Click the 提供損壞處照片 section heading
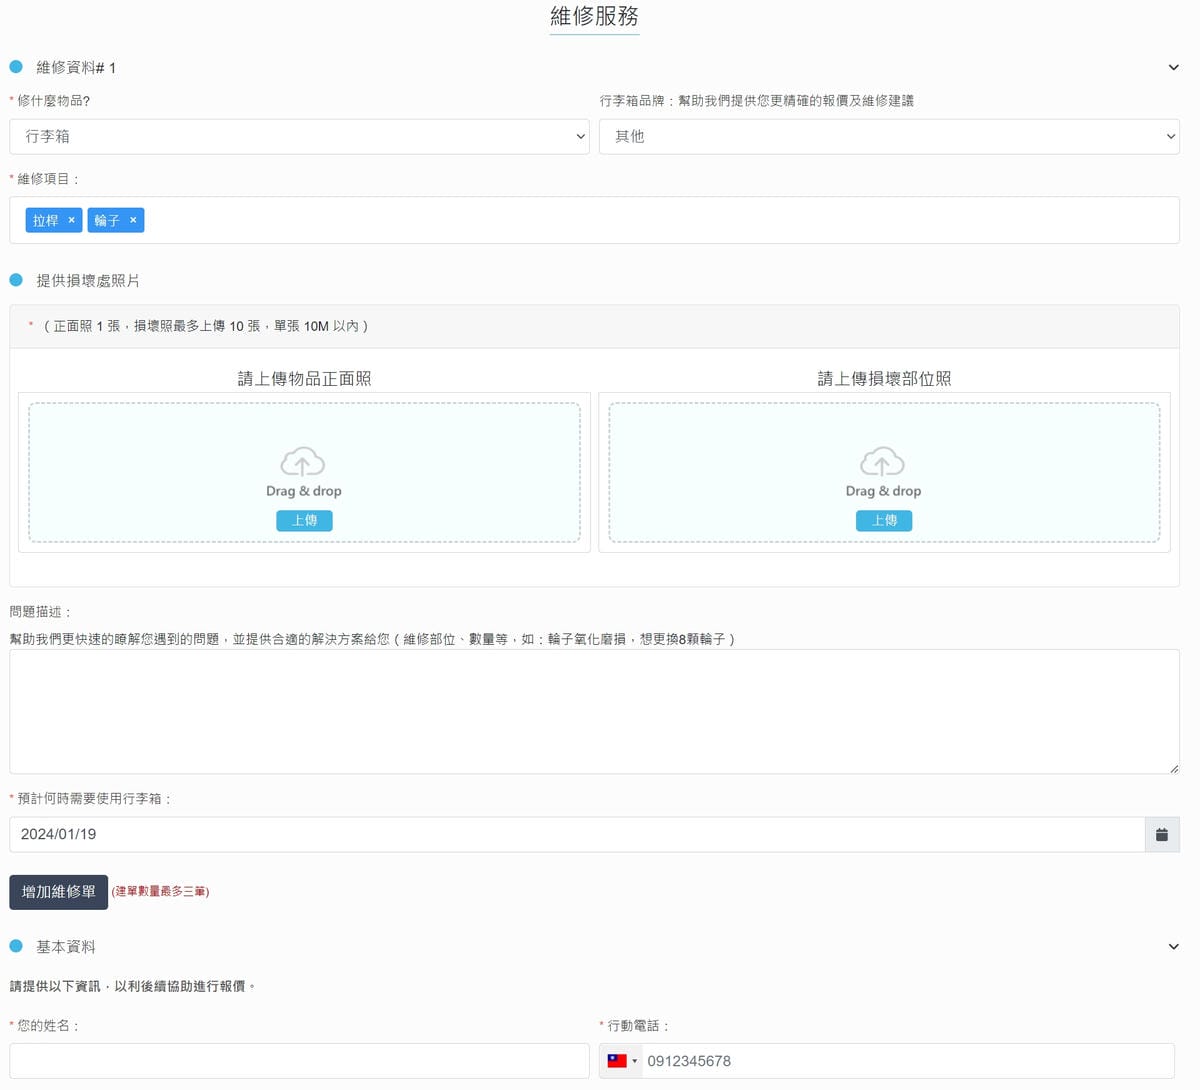The height and width of the screenshot is (1090, 1200). 88,281
